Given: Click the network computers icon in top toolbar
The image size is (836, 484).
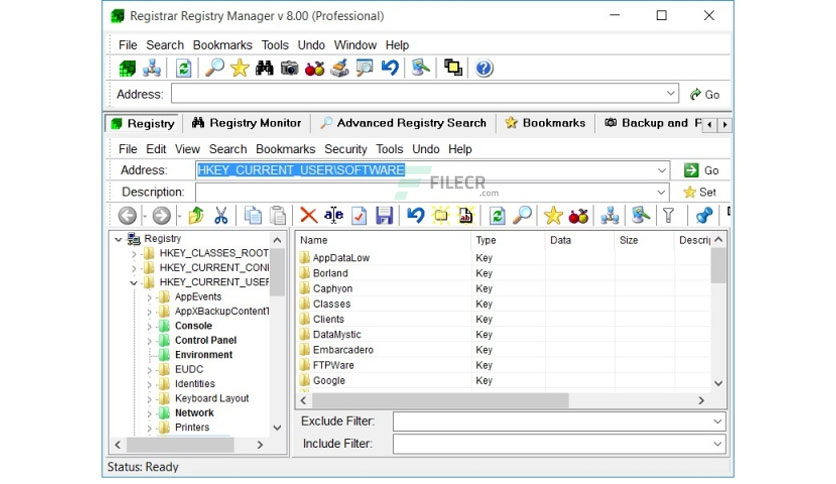Looking at the screenshot, I should click(152, 68).
